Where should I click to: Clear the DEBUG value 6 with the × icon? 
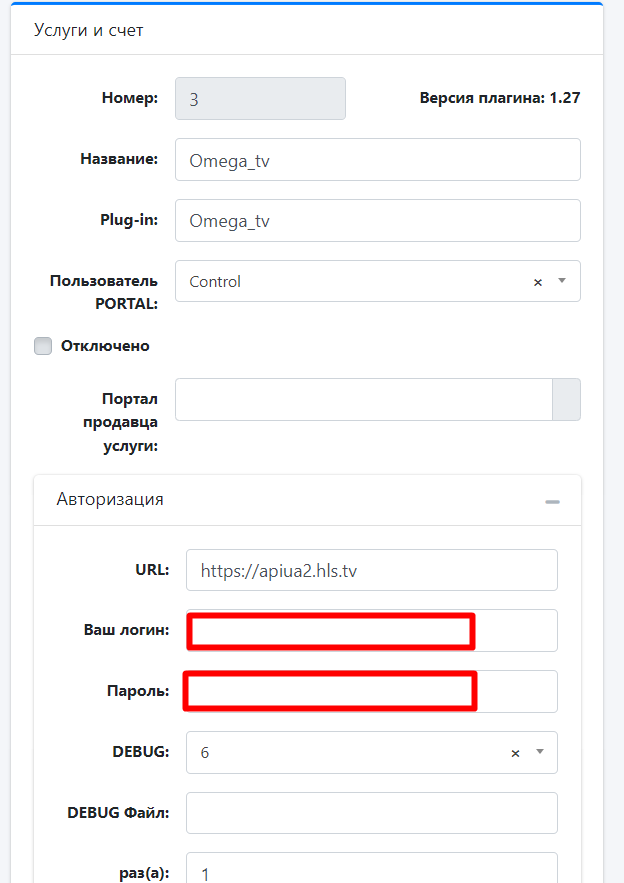click(516, 753)
